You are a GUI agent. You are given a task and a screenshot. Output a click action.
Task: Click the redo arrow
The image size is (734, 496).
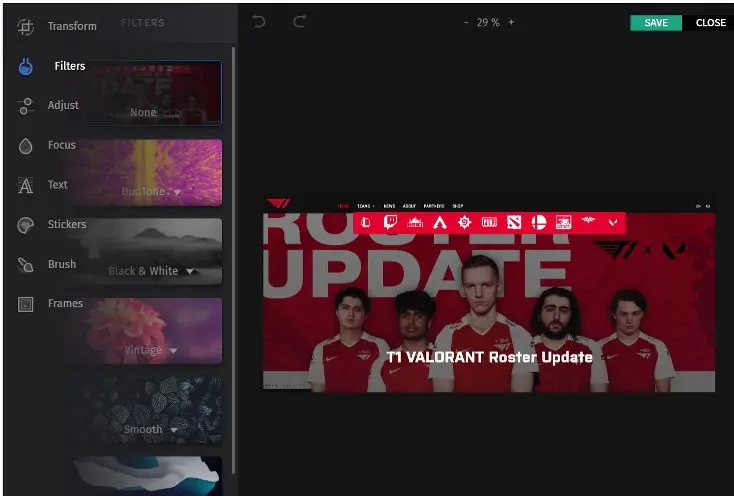pyautogui.click(x=299, y=22)
